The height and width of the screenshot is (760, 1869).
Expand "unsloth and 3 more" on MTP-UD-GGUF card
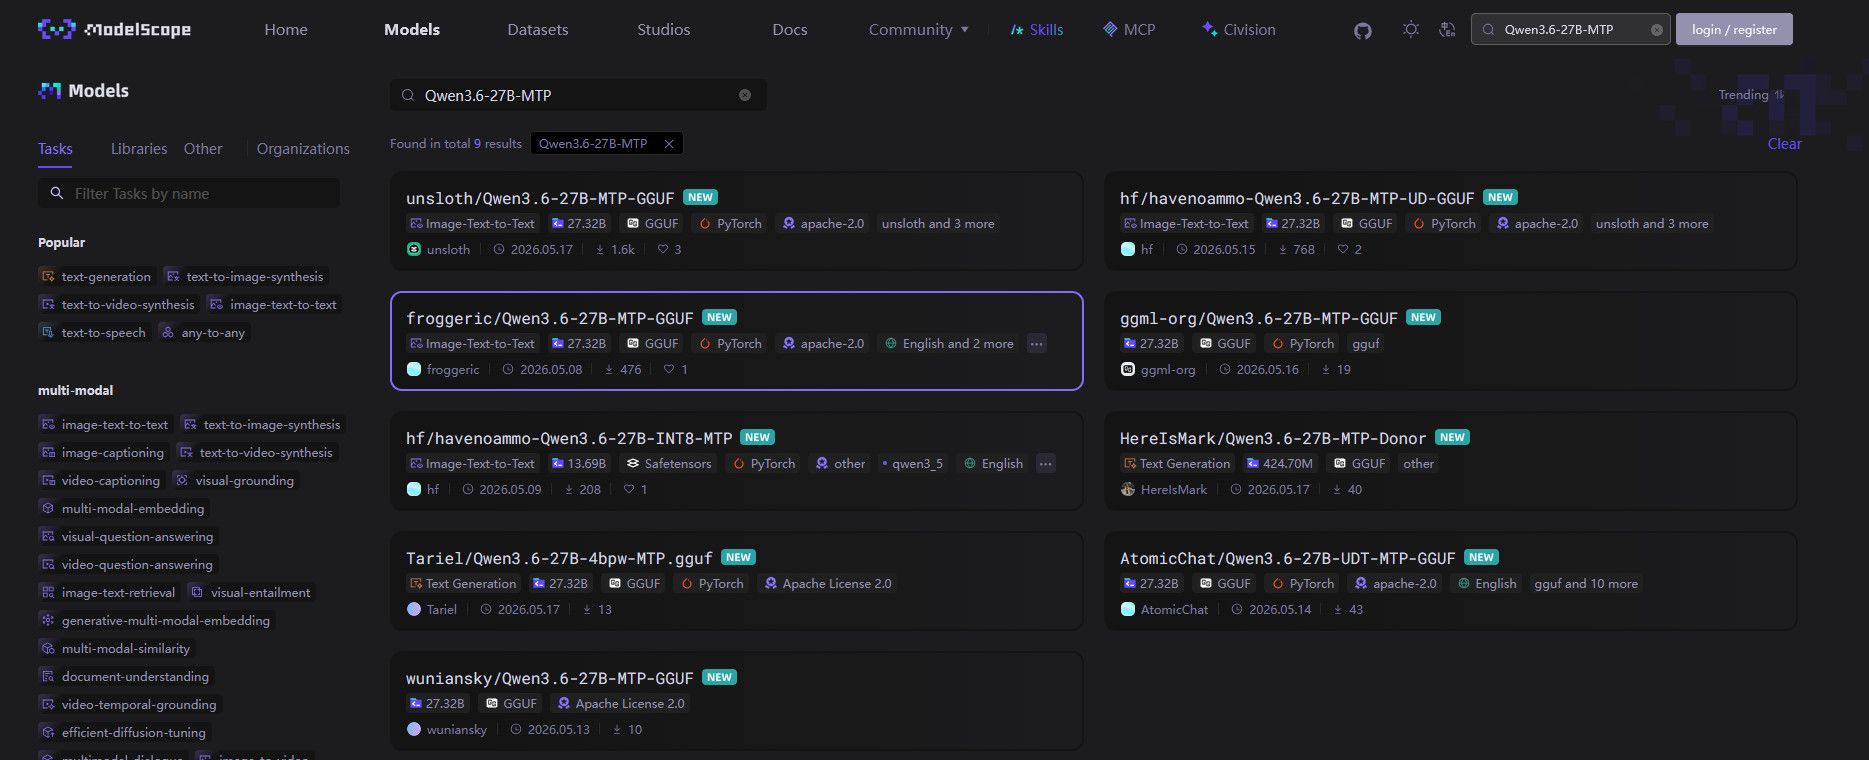1652,224
